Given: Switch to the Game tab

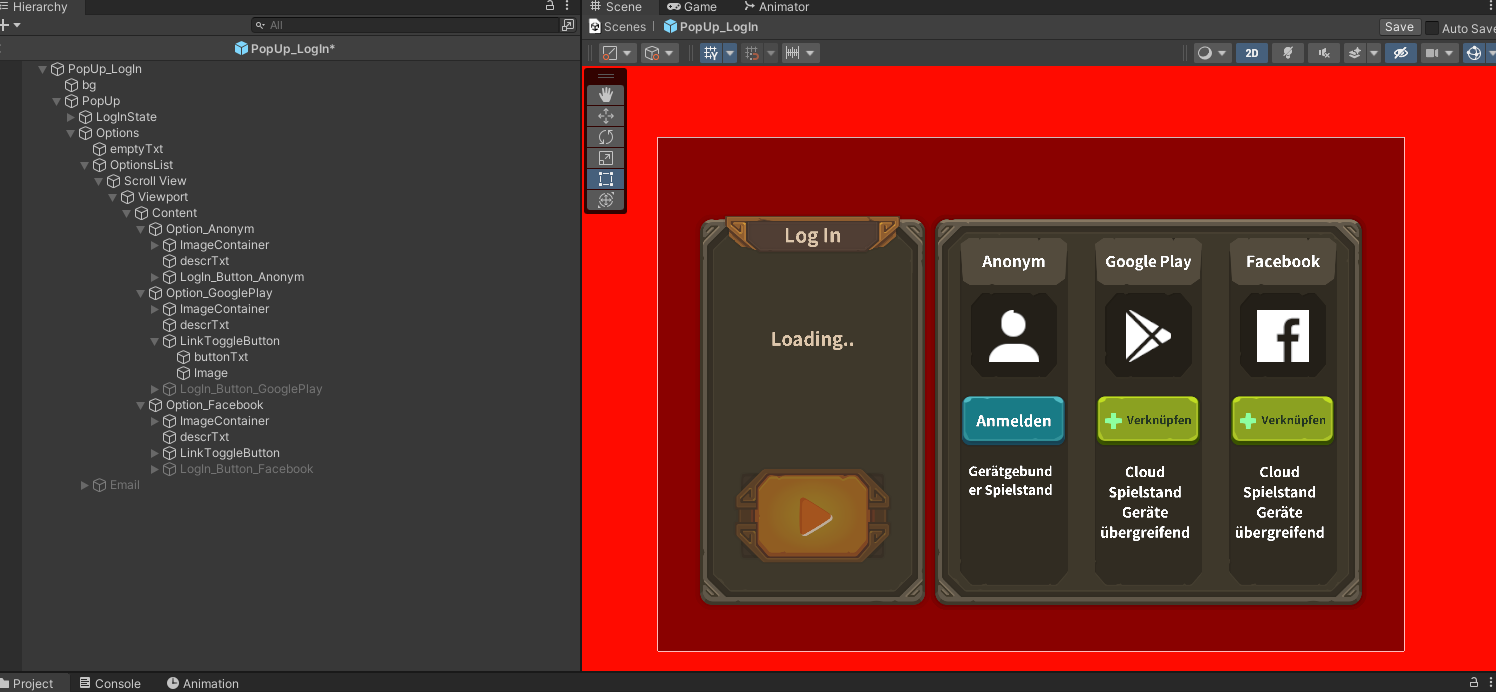Looking at the screenshot, I should (691, 7).
